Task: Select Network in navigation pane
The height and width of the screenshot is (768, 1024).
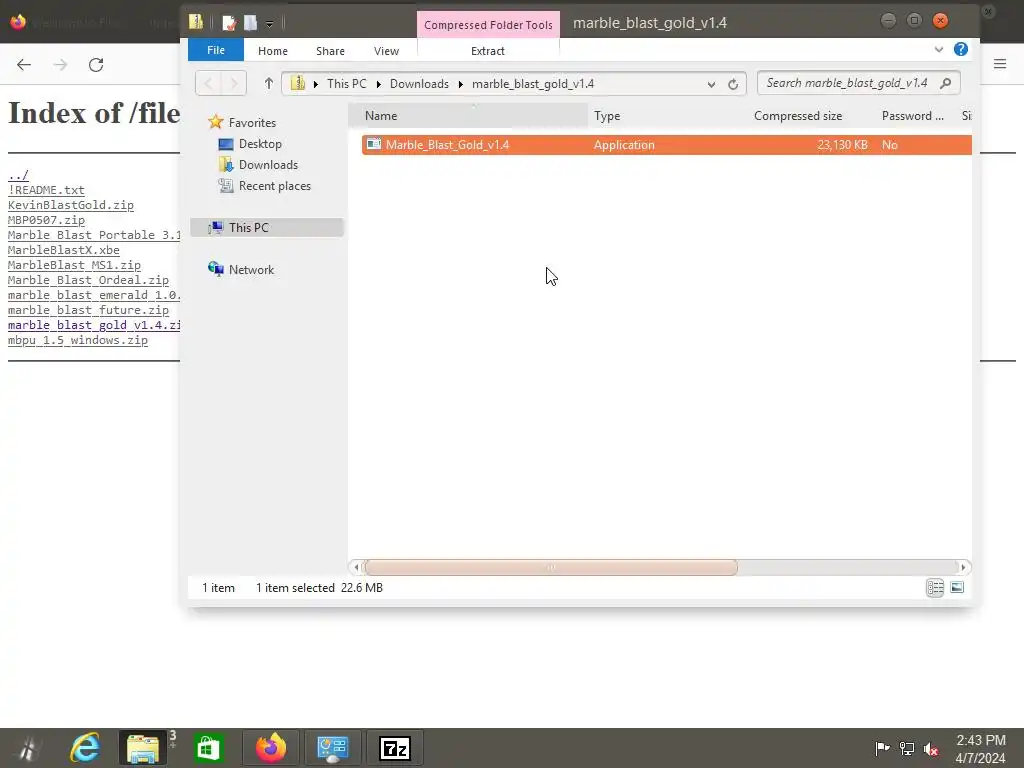Action: point(251,270)
